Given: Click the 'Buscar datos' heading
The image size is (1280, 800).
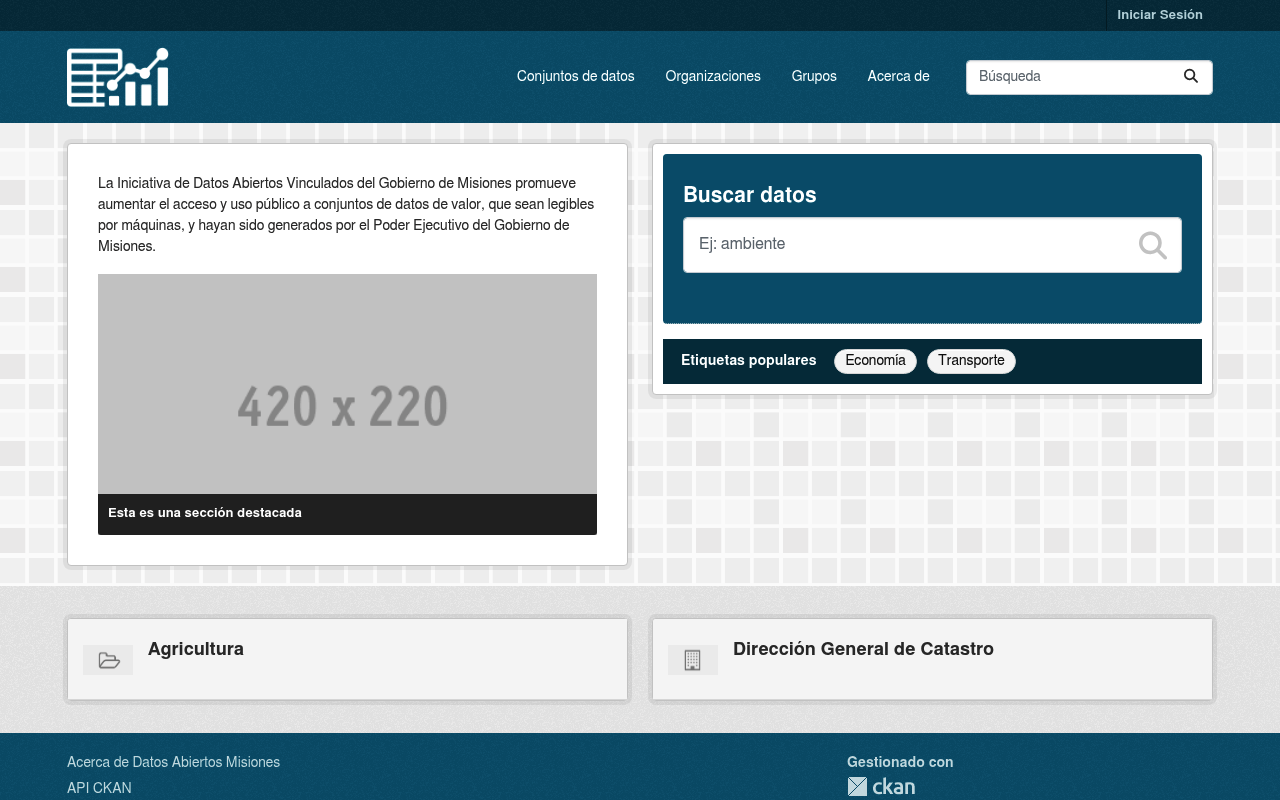Looking at the screenshot, I should point(750,195).
